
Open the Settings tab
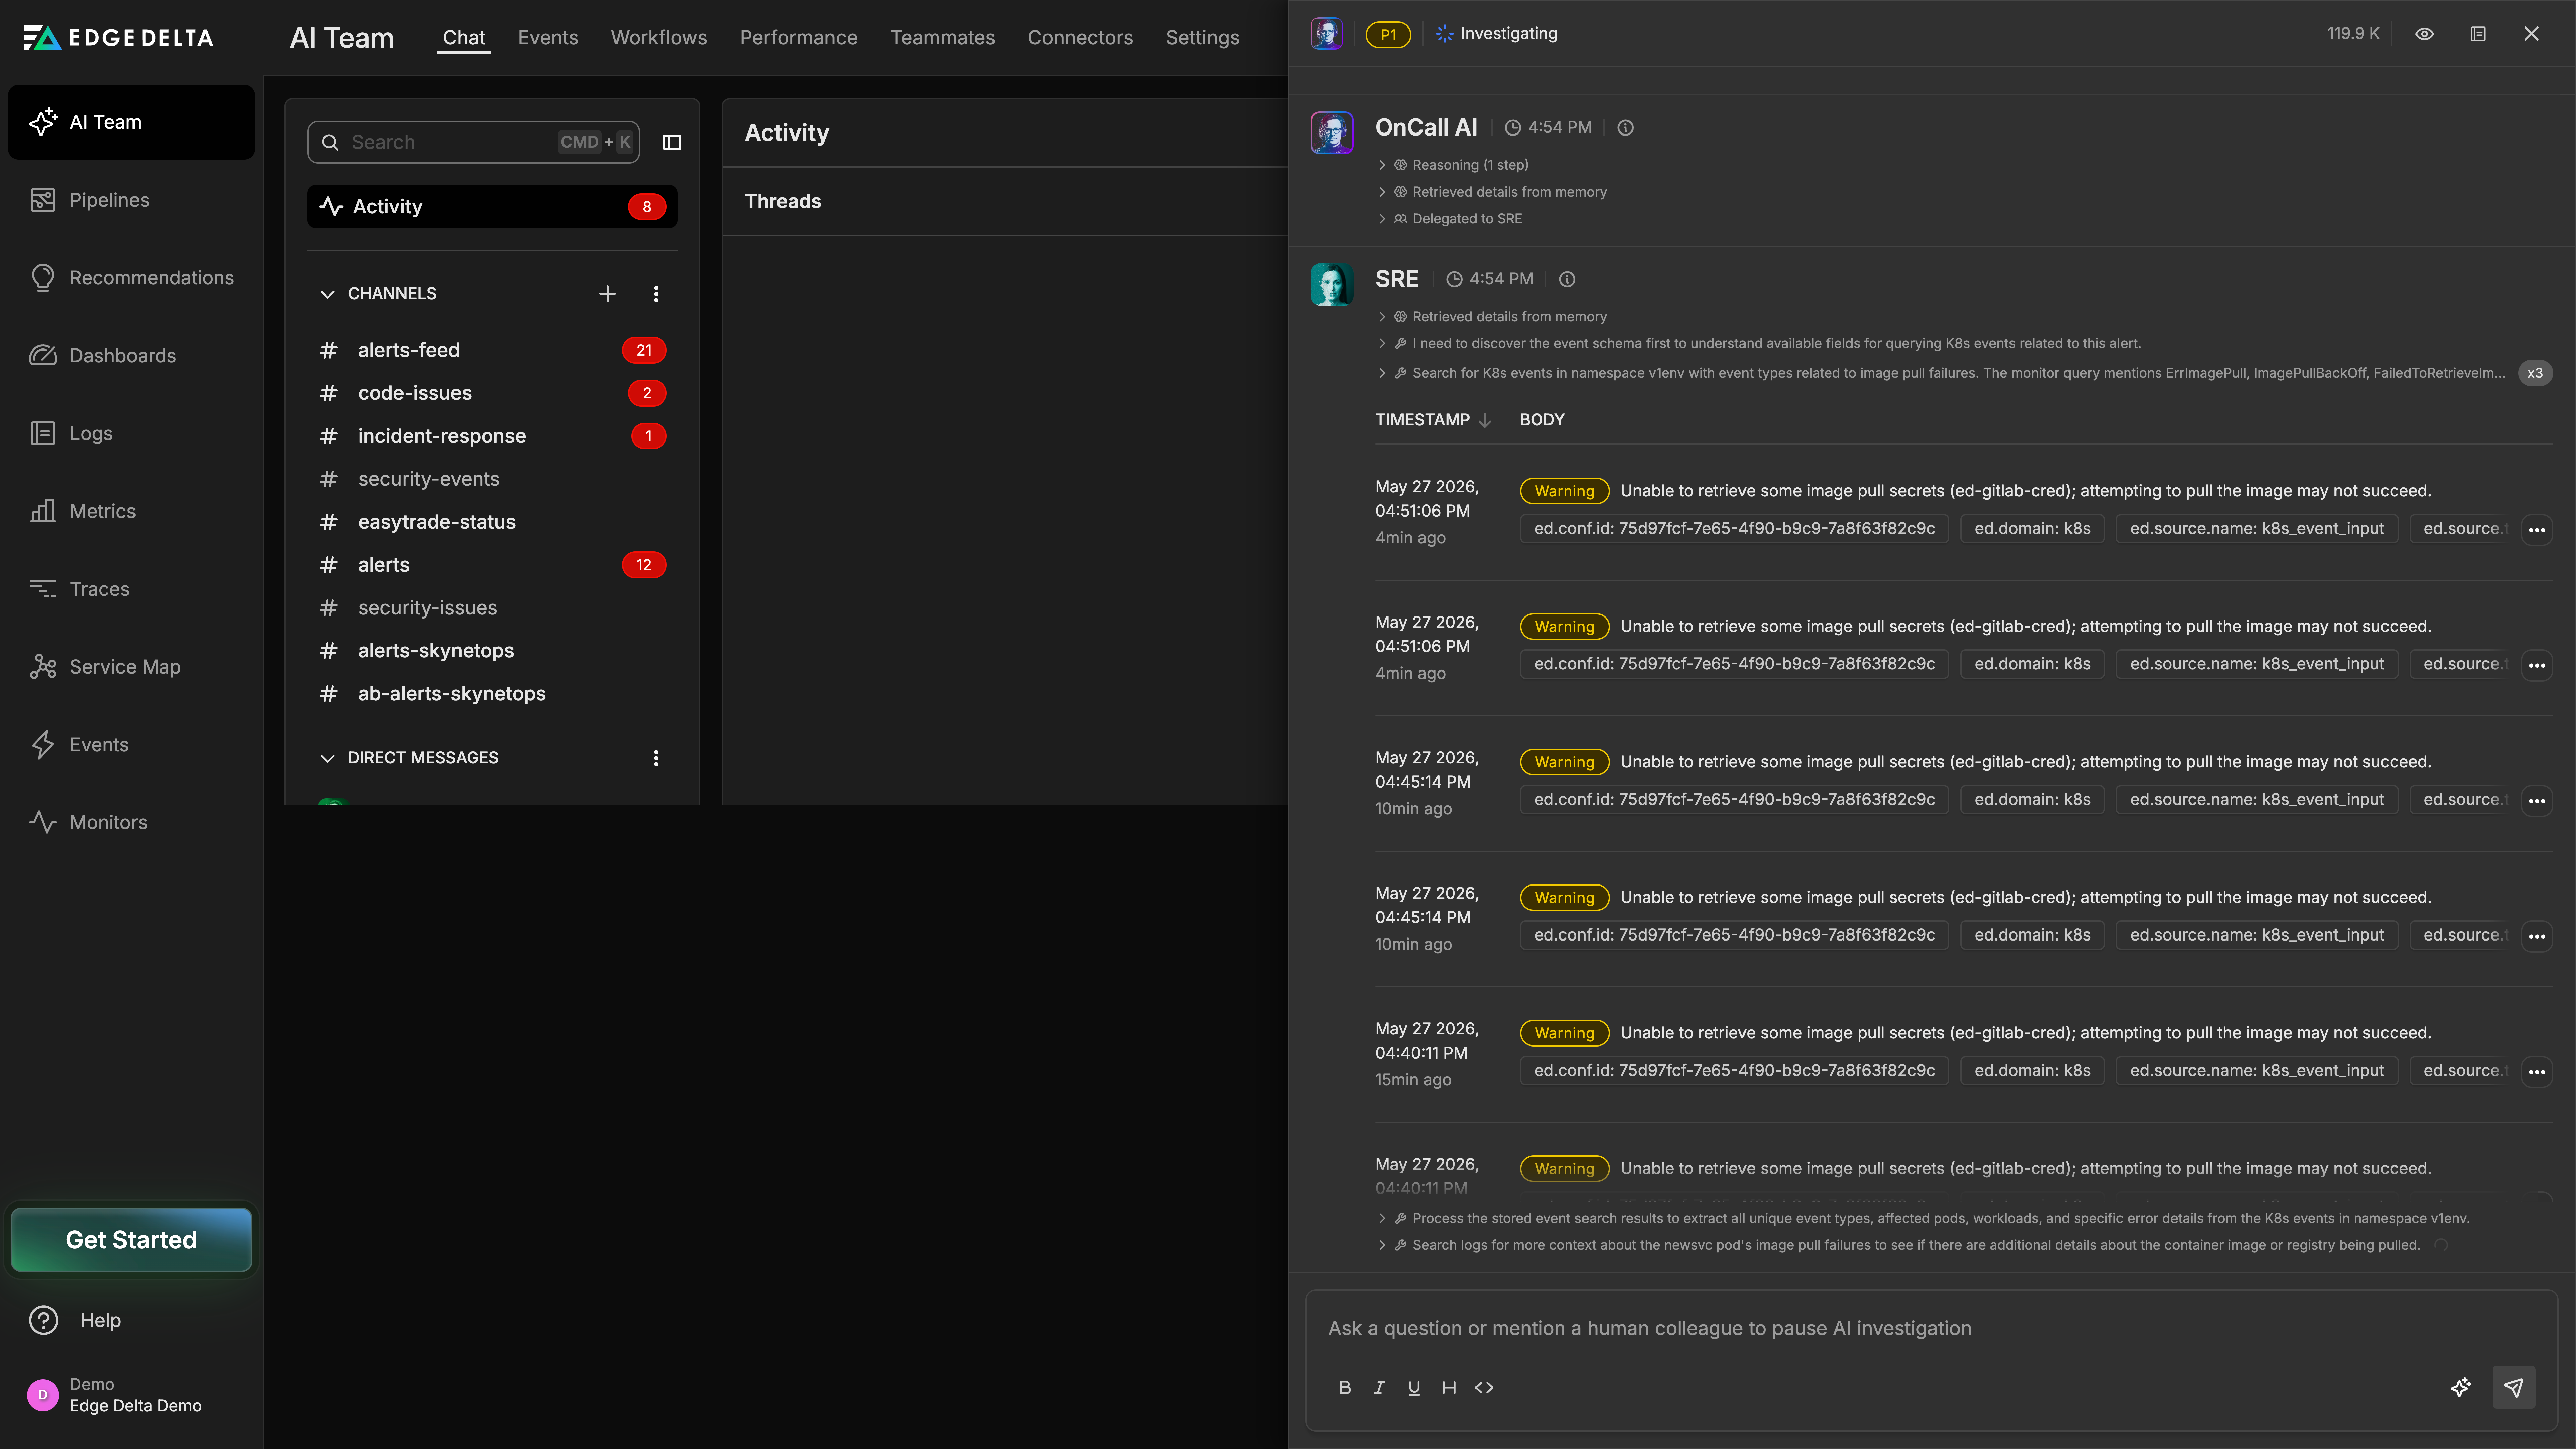pos(1202,38)
